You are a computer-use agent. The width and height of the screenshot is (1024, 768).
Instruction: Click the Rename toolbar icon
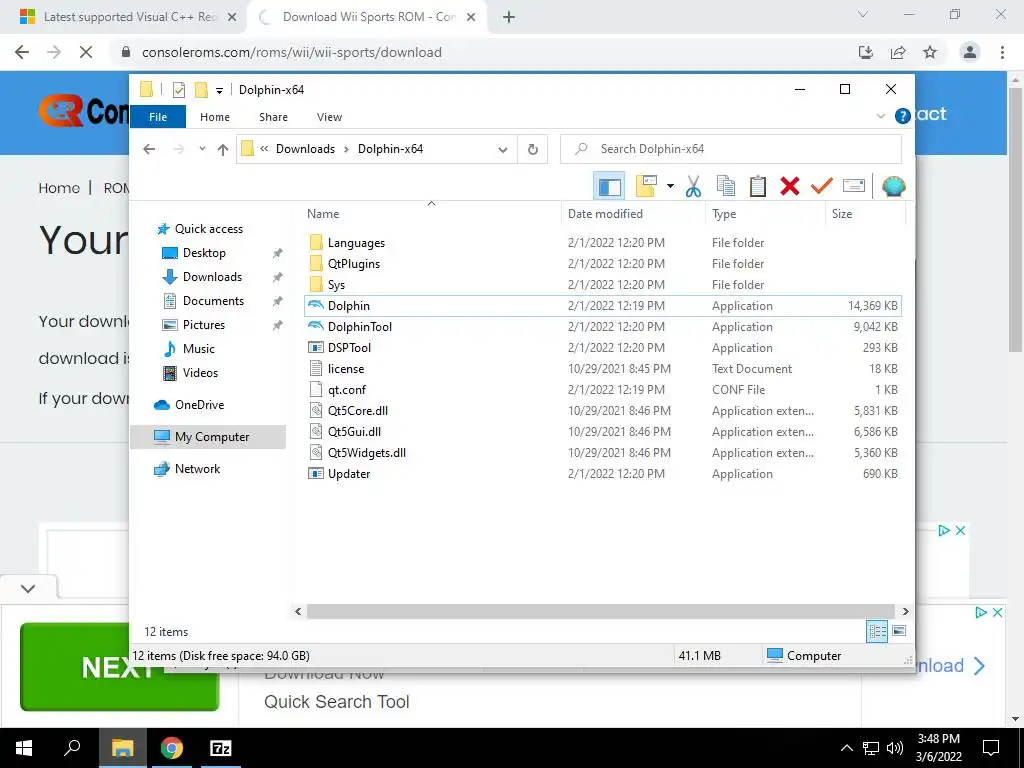point(854,187)
